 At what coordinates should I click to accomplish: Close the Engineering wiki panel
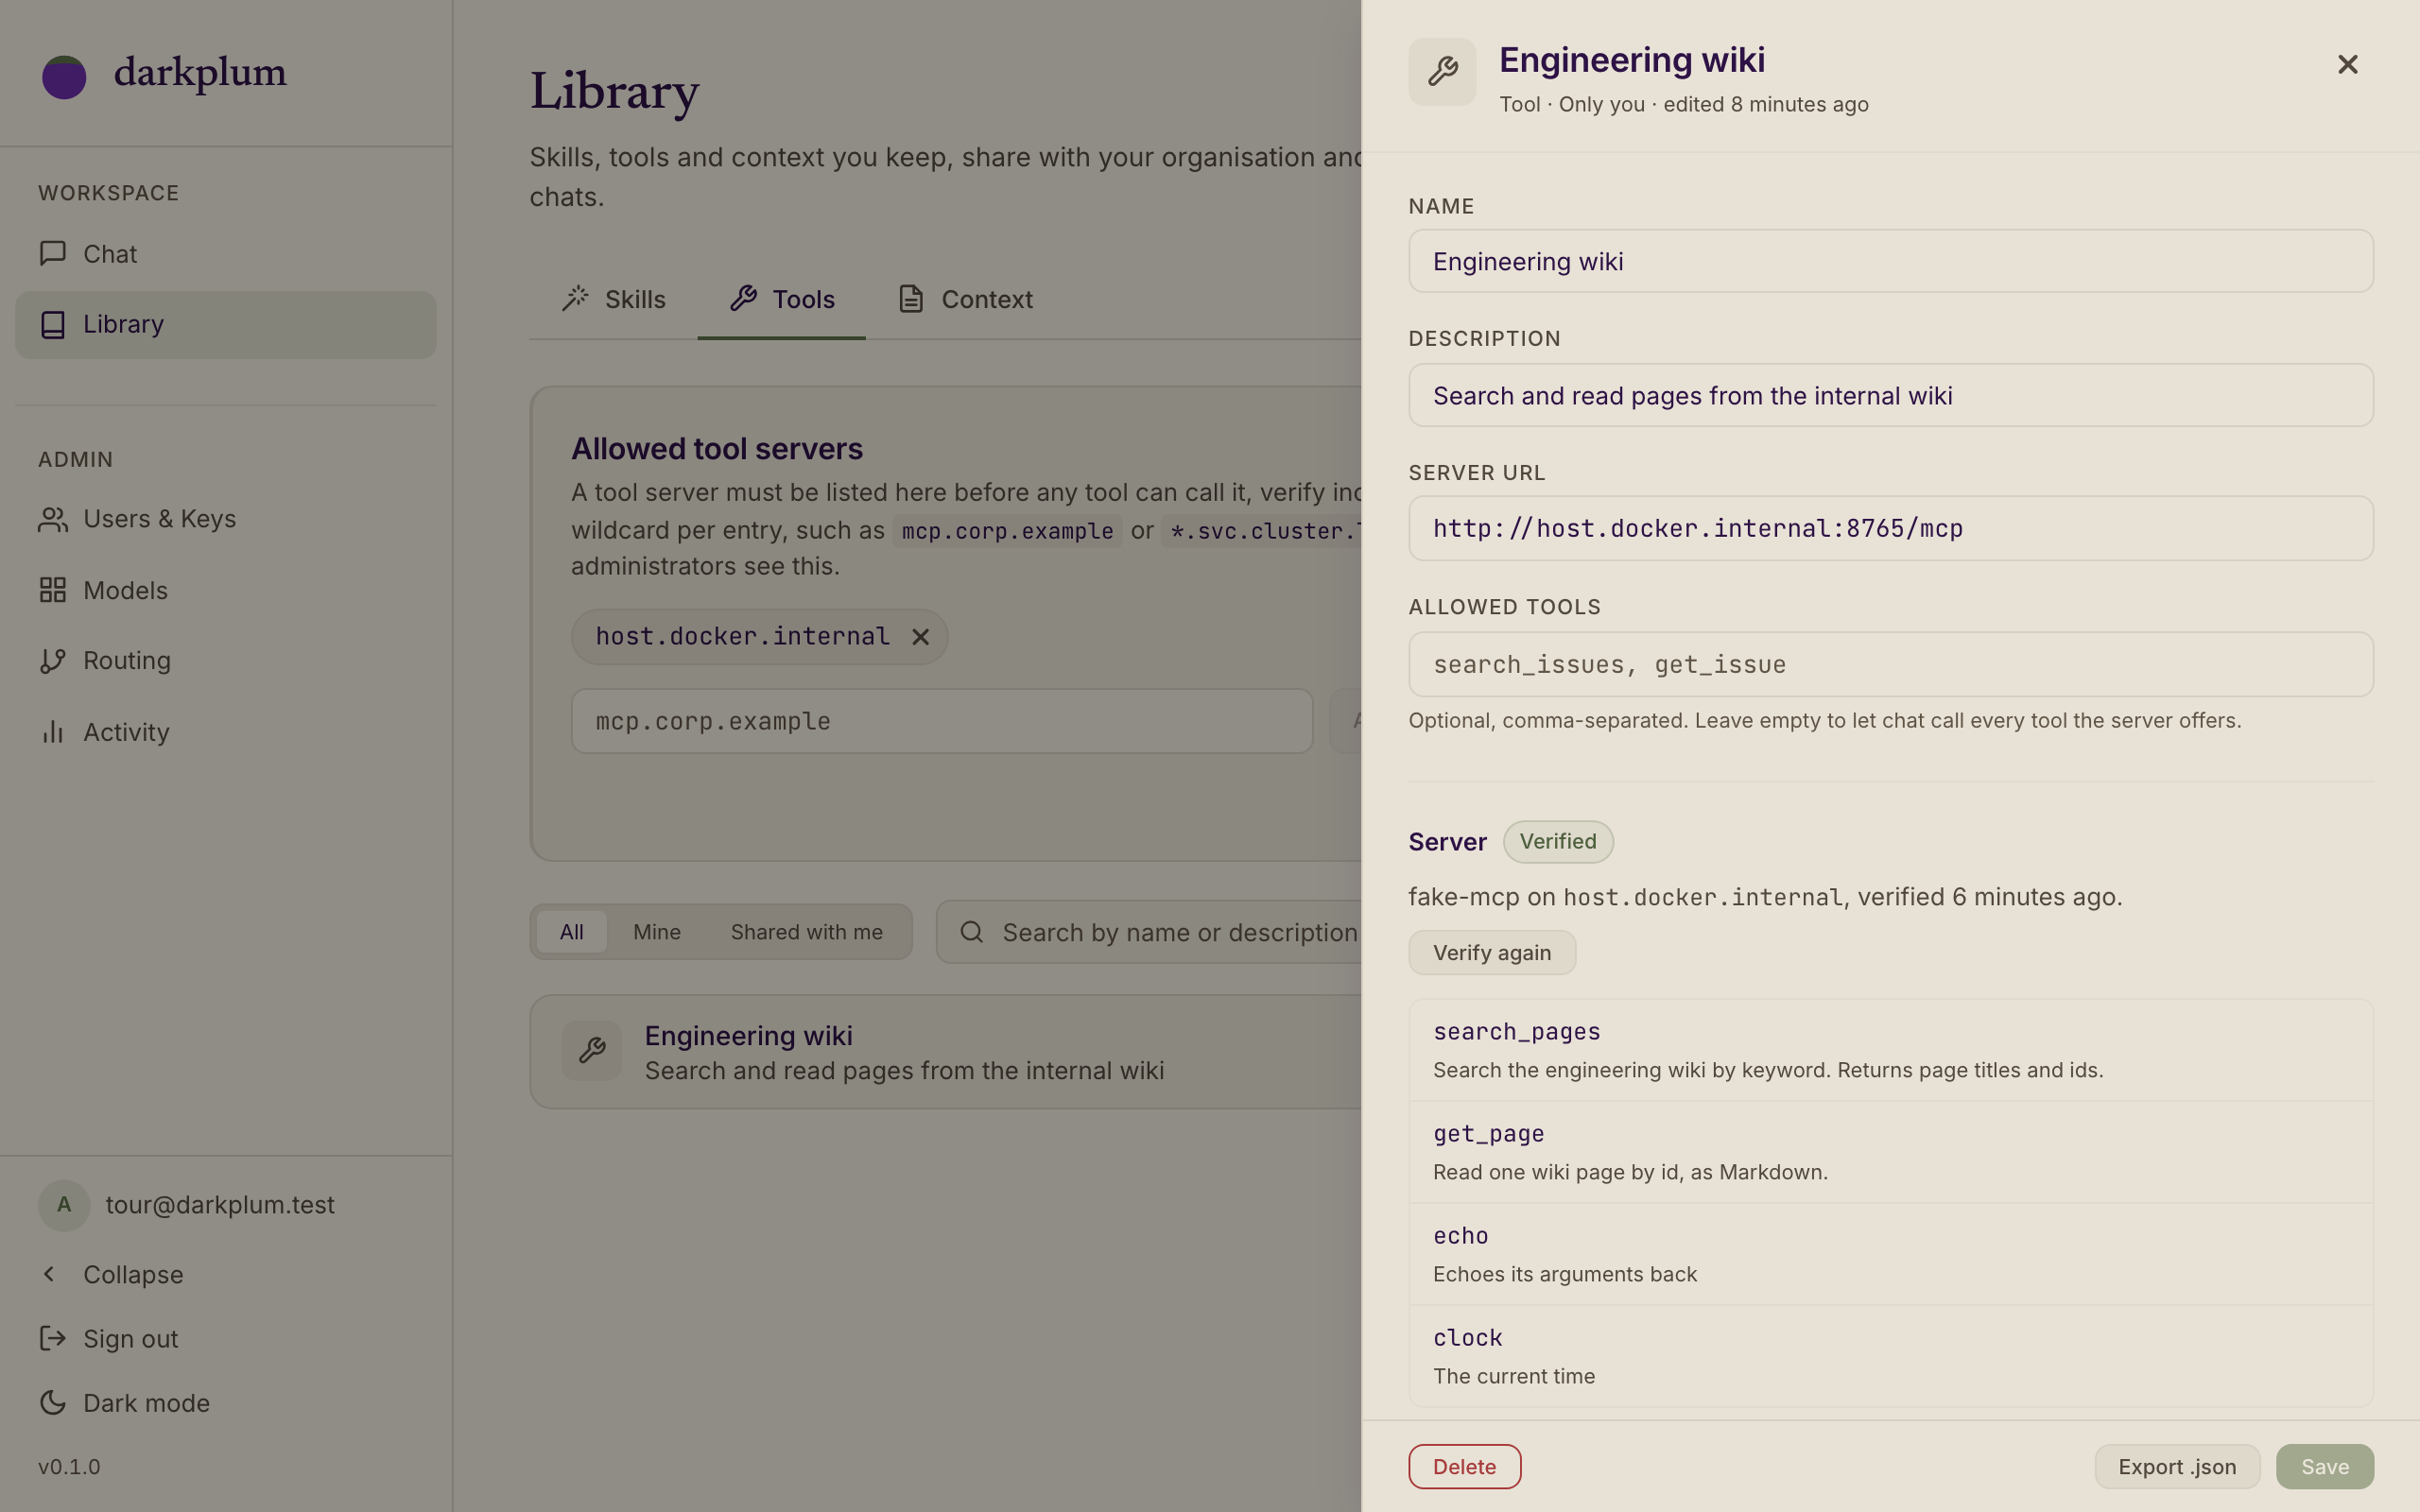(2347, 65)
